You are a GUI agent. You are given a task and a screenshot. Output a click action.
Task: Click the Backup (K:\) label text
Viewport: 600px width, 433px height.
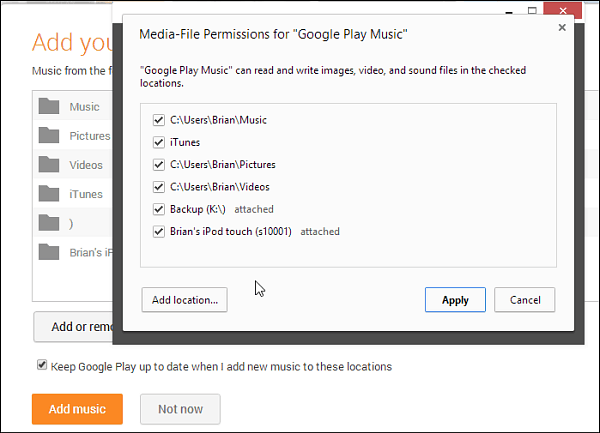click(x=198, y=209)
